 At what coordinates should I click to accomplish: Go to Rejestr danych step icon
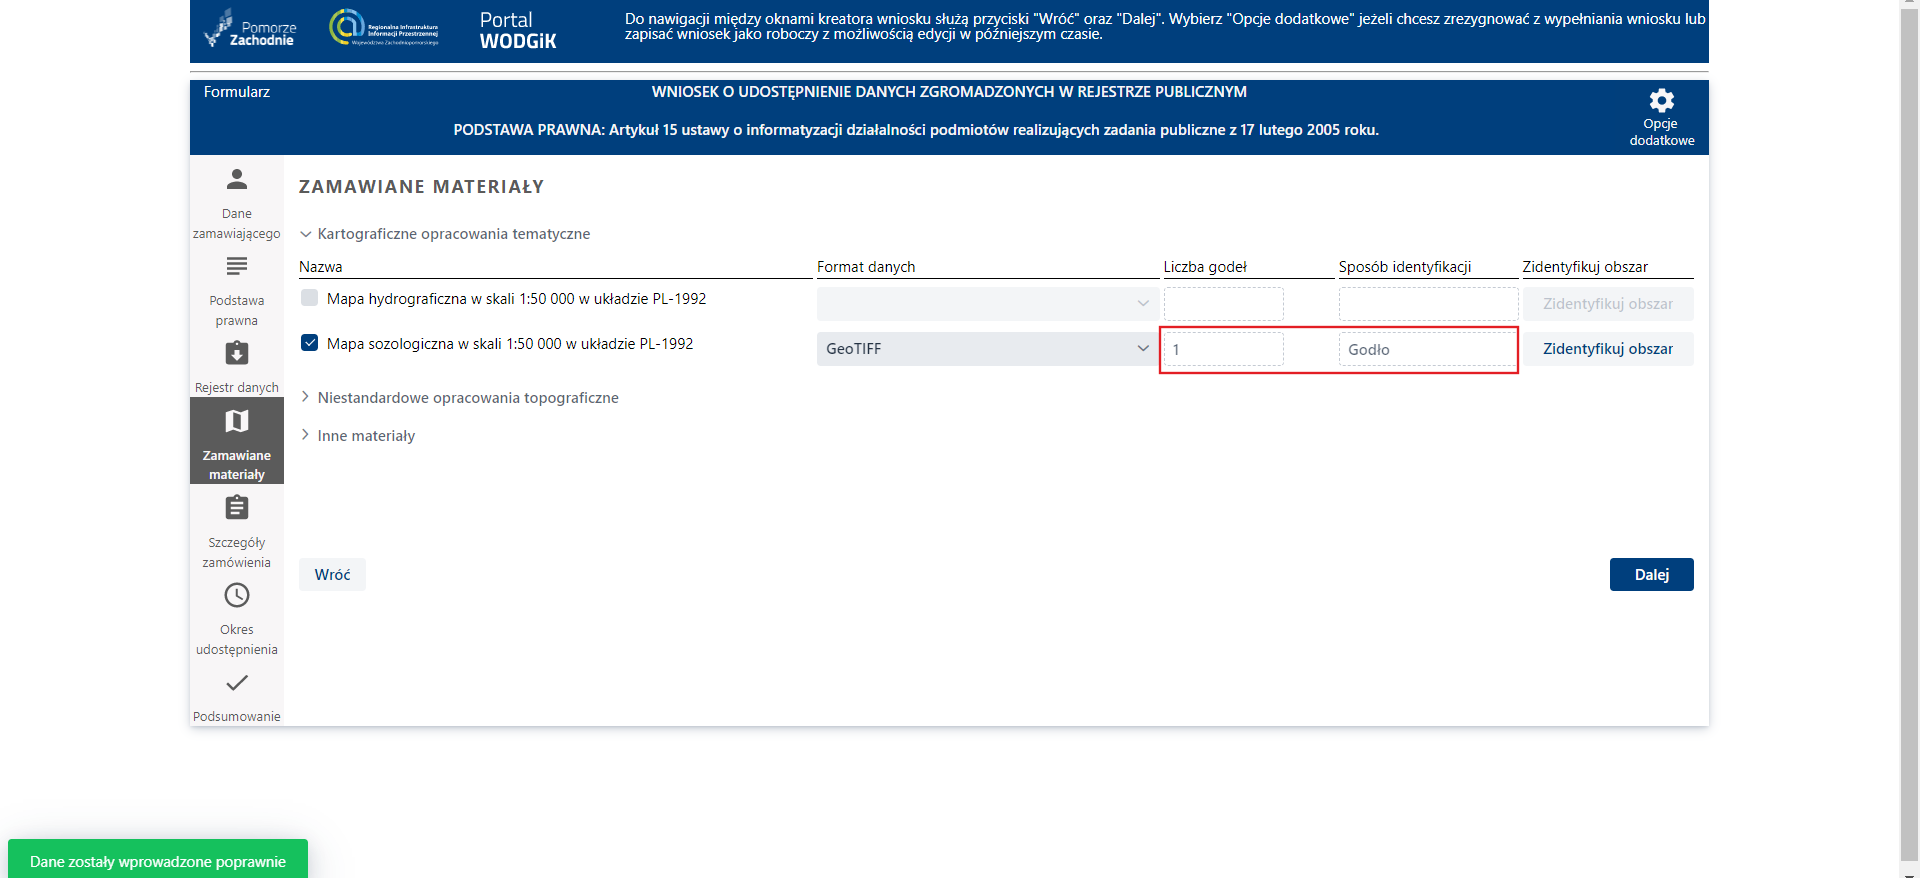click(x=236, y=354)
